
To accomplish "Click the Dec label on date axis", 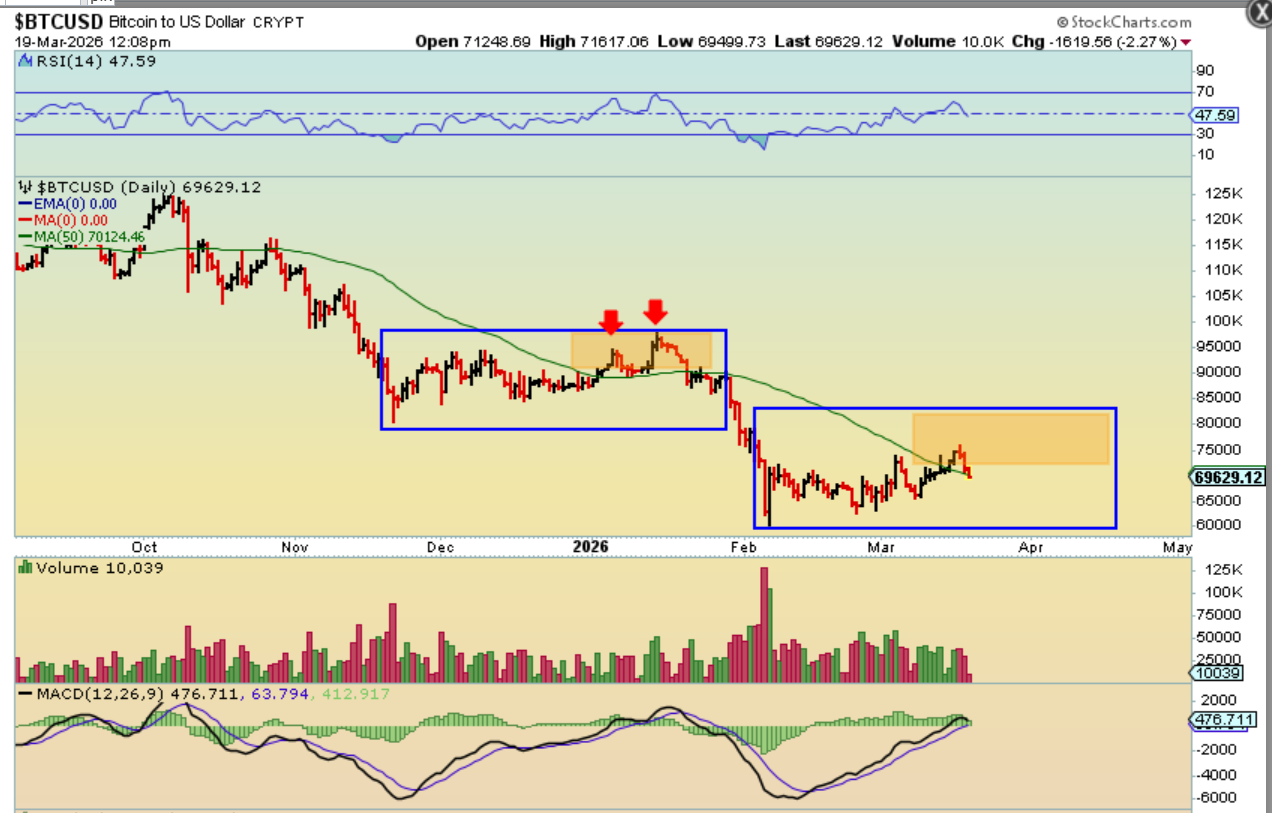I will pyautogui.click(x=440, y=547).
